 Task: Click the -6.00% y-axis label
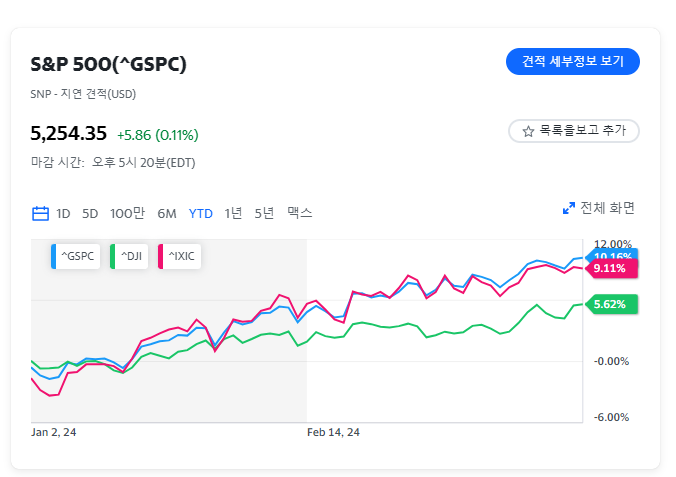point(611,417)
